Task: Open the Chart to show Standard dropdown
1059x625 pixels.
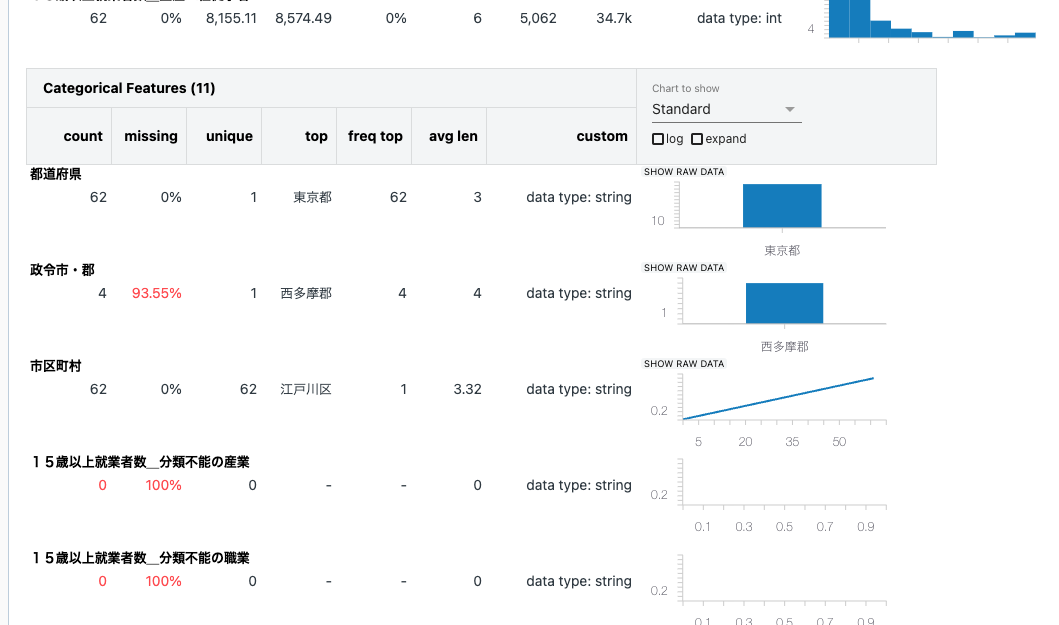Action: [726, 109]
